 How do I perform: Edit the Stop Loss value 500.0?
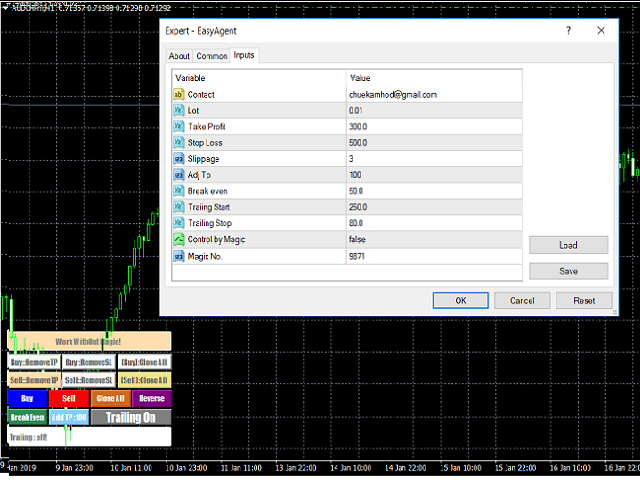[434, 143]
